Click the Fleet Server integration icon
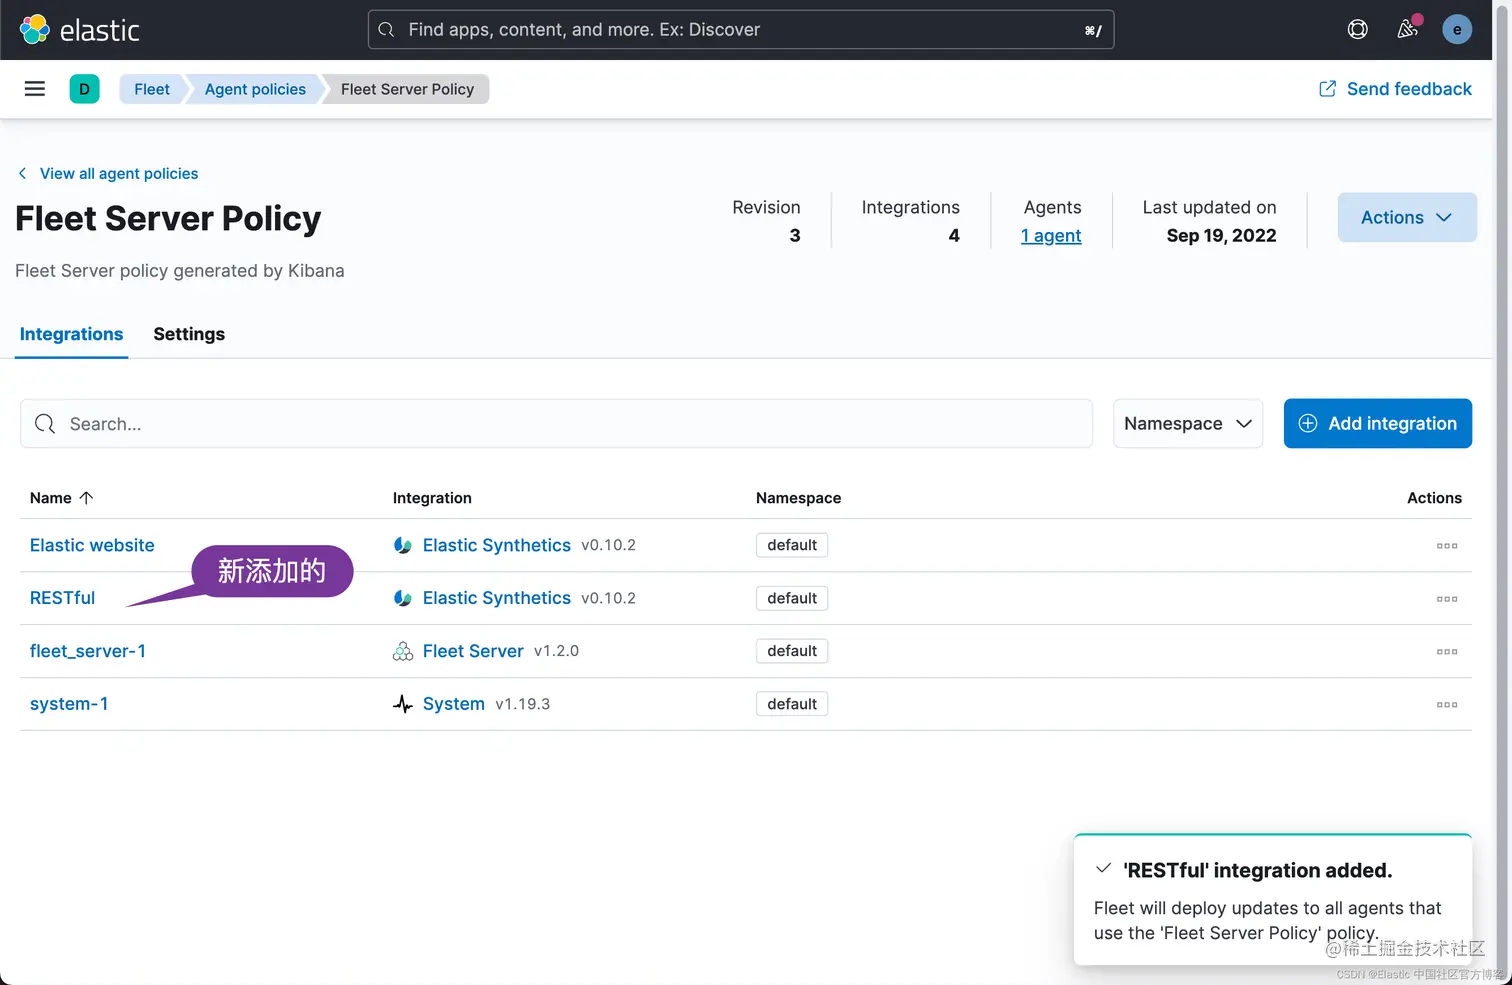Screen dimensions: 1512x985 pyautogui.click(x=403, y=651)
